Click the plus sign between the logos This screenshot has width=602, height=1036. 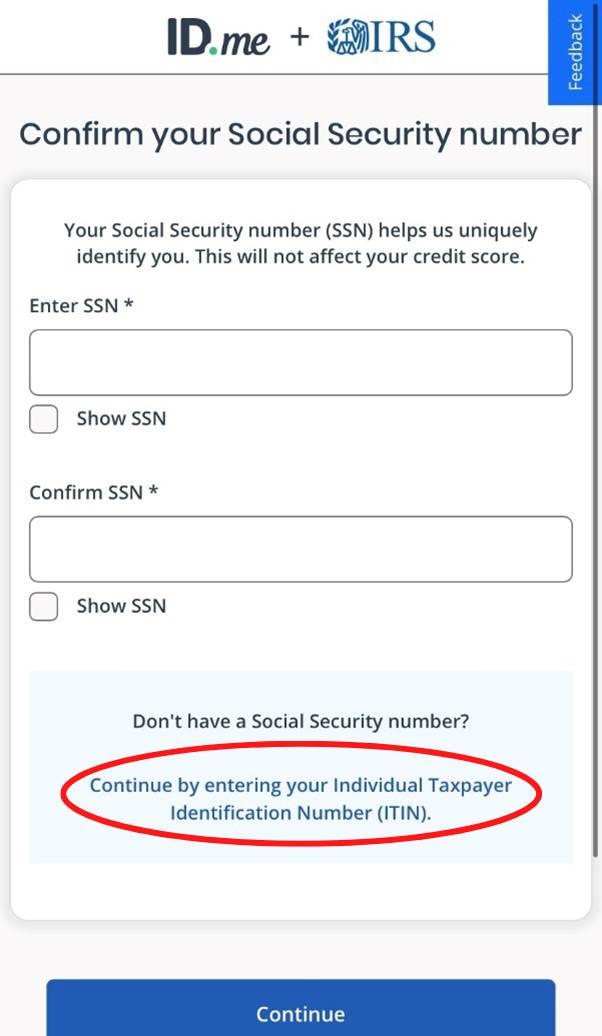299,38
